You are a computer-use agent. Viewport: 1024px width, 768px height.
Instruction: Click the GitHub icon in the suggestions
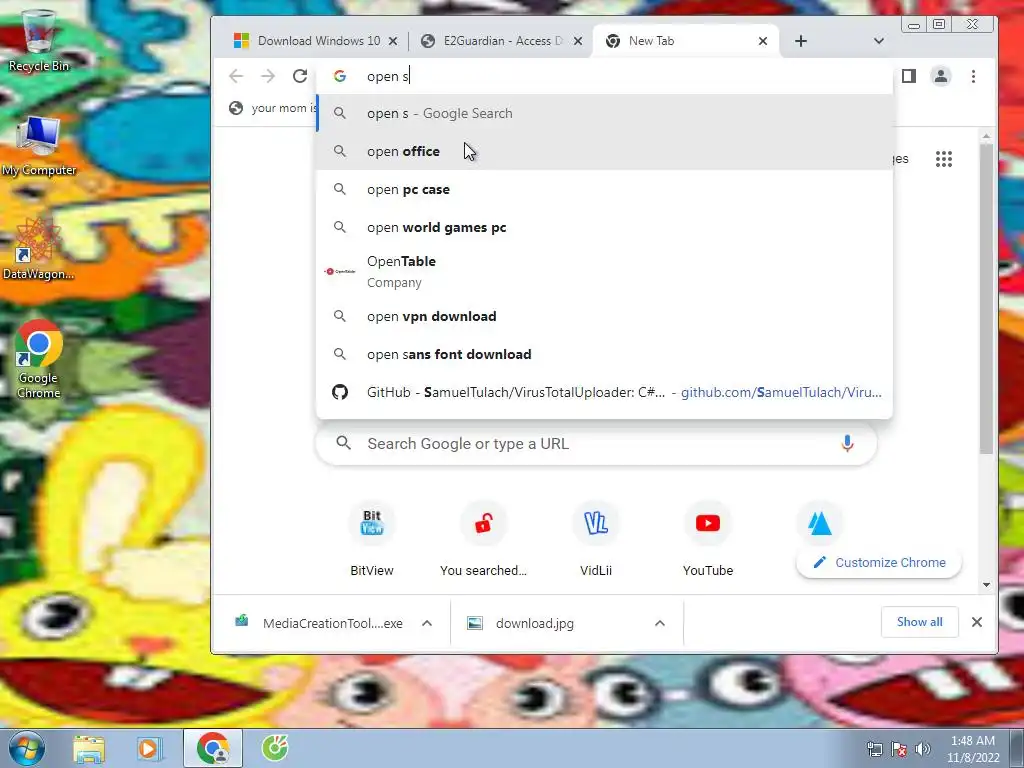pos(340,392)
